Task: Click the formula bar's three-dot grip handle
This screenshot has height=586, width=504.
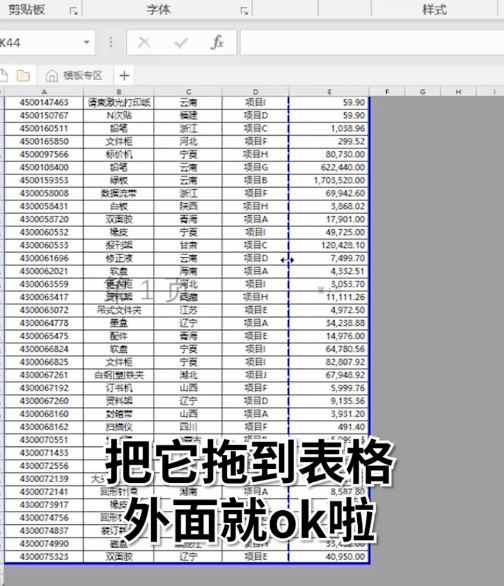Action: click(111, 42)
